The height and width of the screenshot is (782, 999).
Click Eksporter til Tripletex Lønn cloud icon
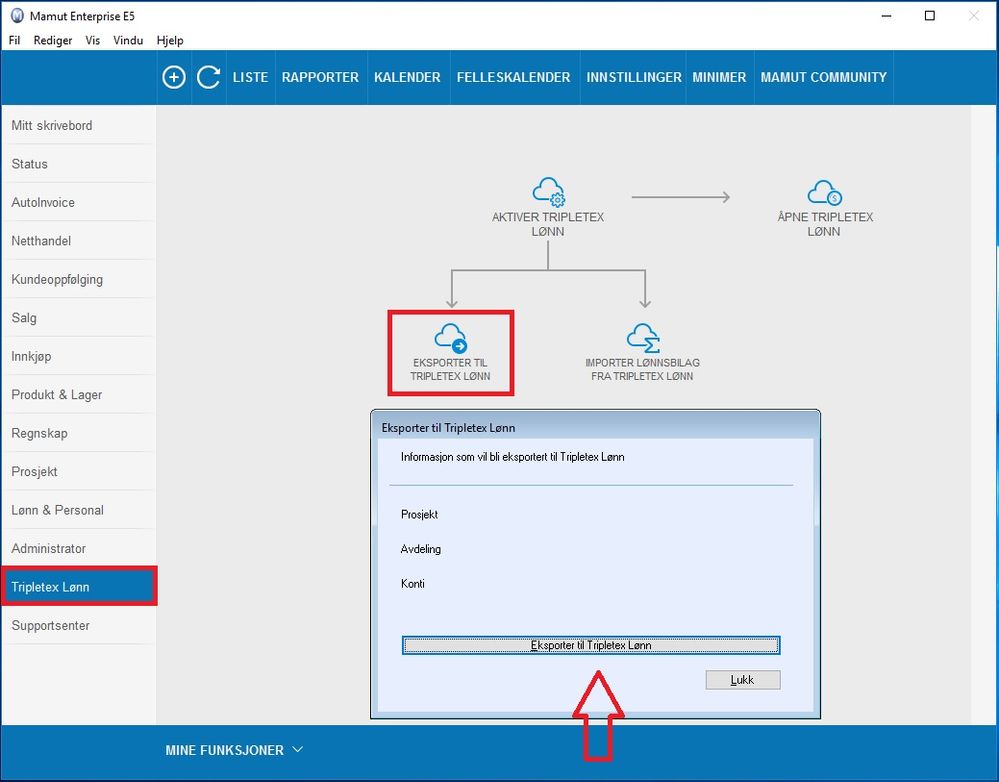450,338
